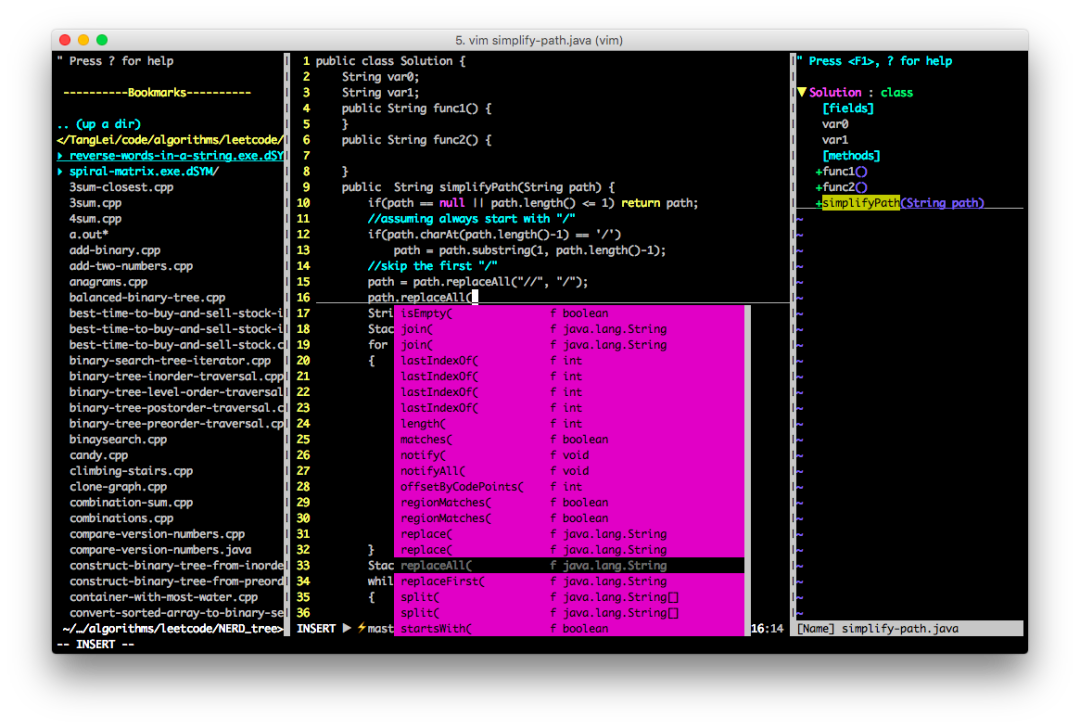
Task: Click the green zoom window button
Action: [x=101, y=40]
